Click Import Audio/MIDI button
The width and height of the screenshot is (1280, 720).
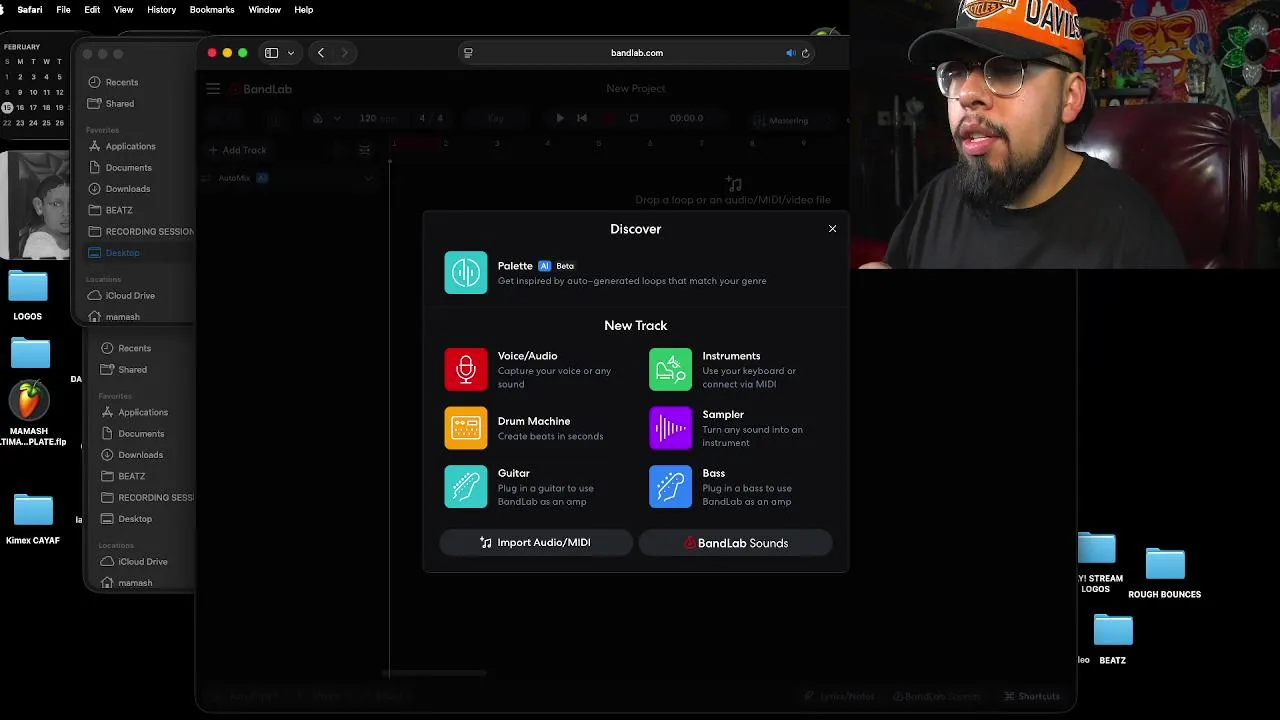(536, 542)
